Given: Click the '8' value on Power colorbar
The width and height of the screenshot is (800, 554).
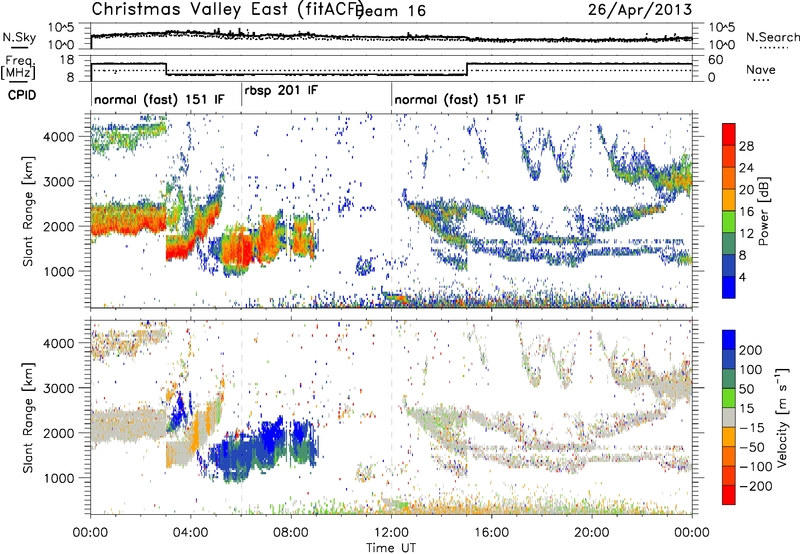Looking at the screenshot, I should click(x=743, y=256).
